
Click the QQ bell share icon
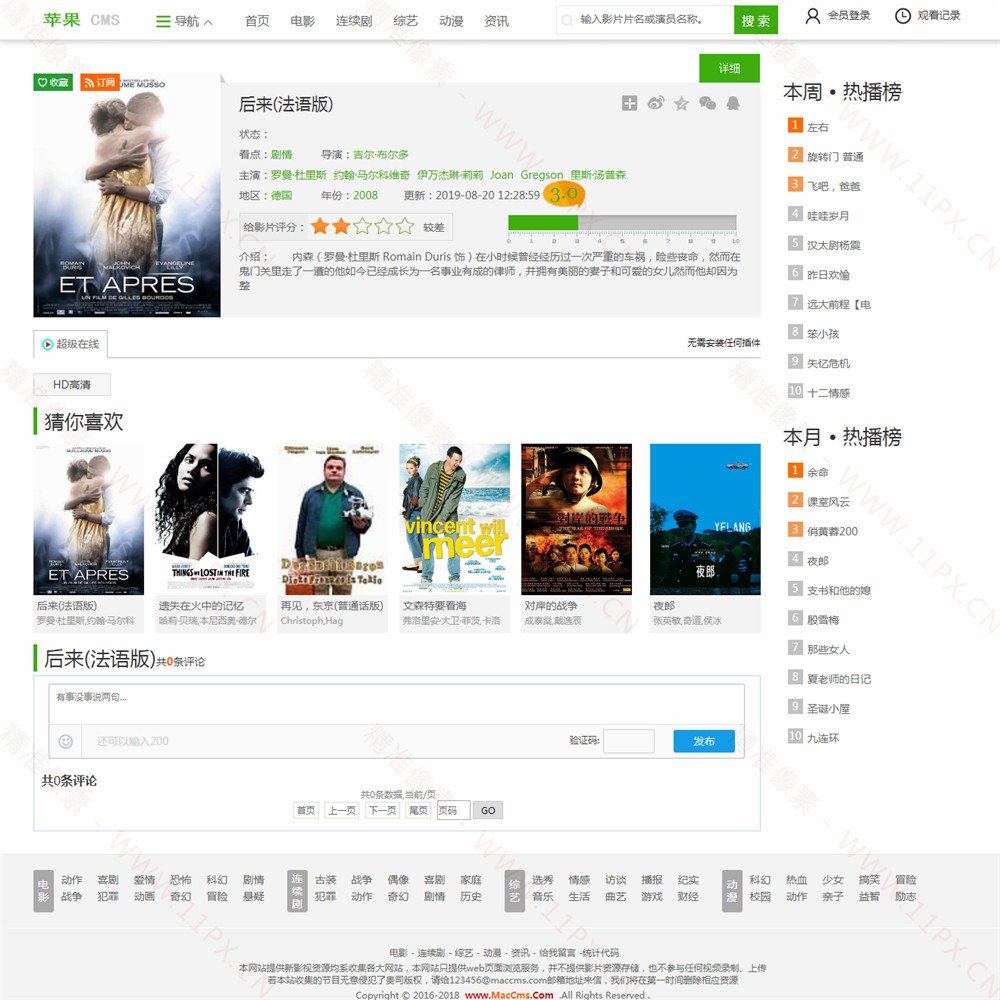[x=733, y=103]
